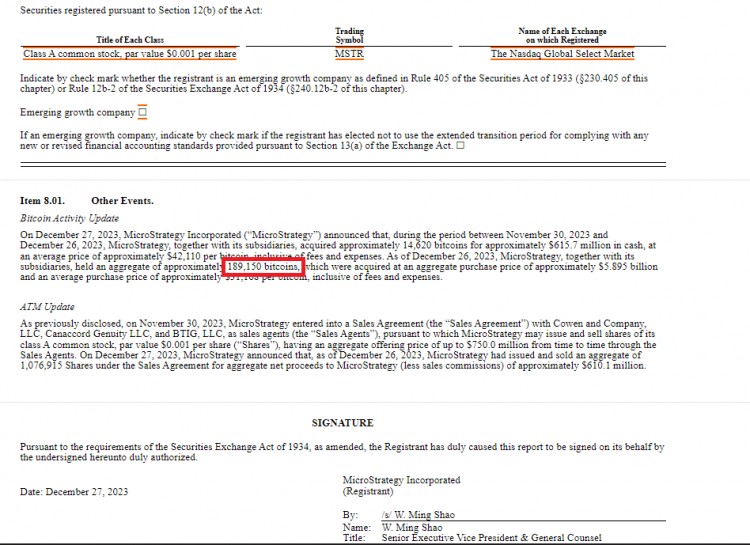Select "The Nasdaq Global Select Market" entry
The image size is (750, 545).
pyautogui.click(x=562, y=54)
